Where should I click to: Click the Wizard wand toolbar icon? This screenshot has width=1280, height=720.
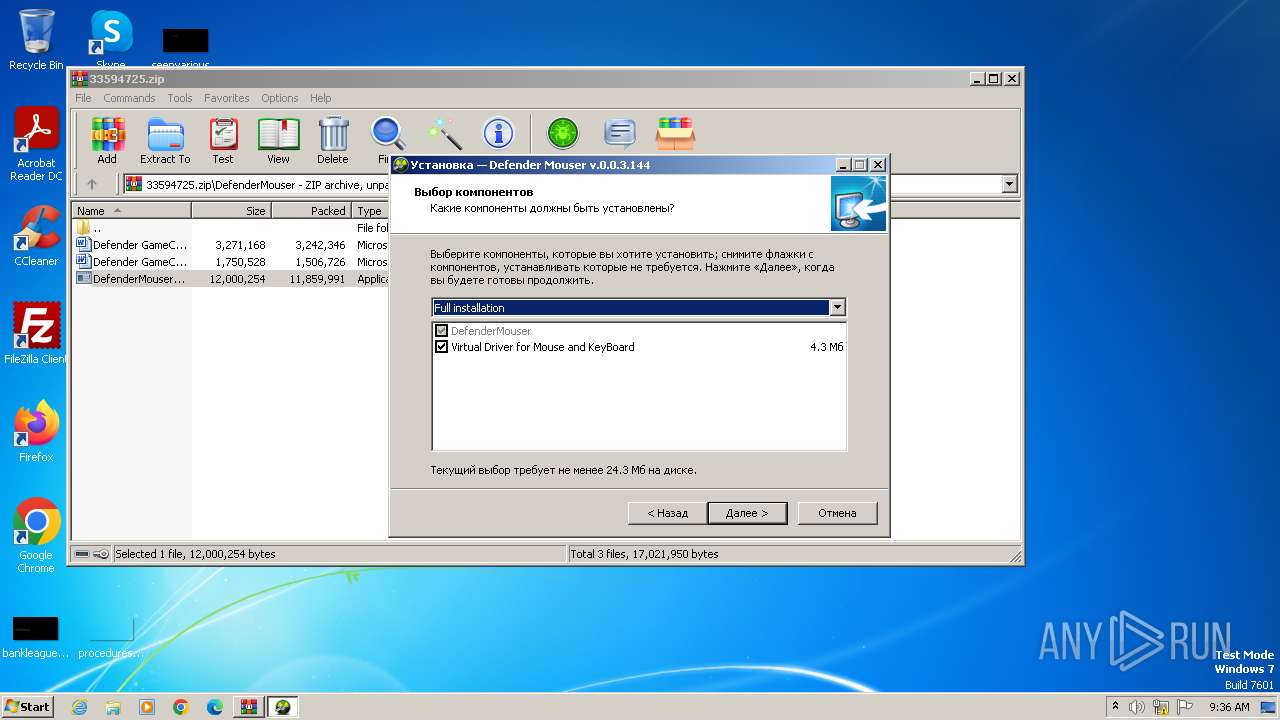(x=444, y=133)
